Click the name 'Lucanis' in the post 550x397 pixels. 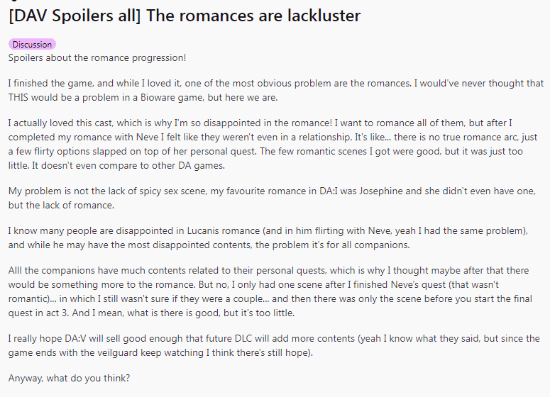tap(203, 231)
